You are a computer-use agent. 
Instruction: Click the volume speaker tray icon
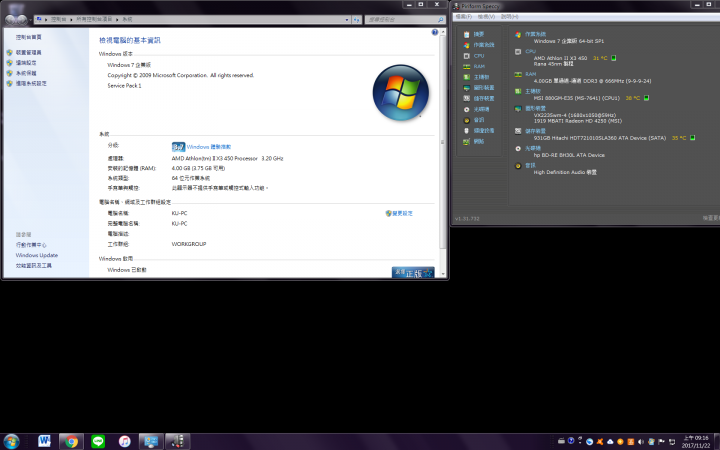641,442
